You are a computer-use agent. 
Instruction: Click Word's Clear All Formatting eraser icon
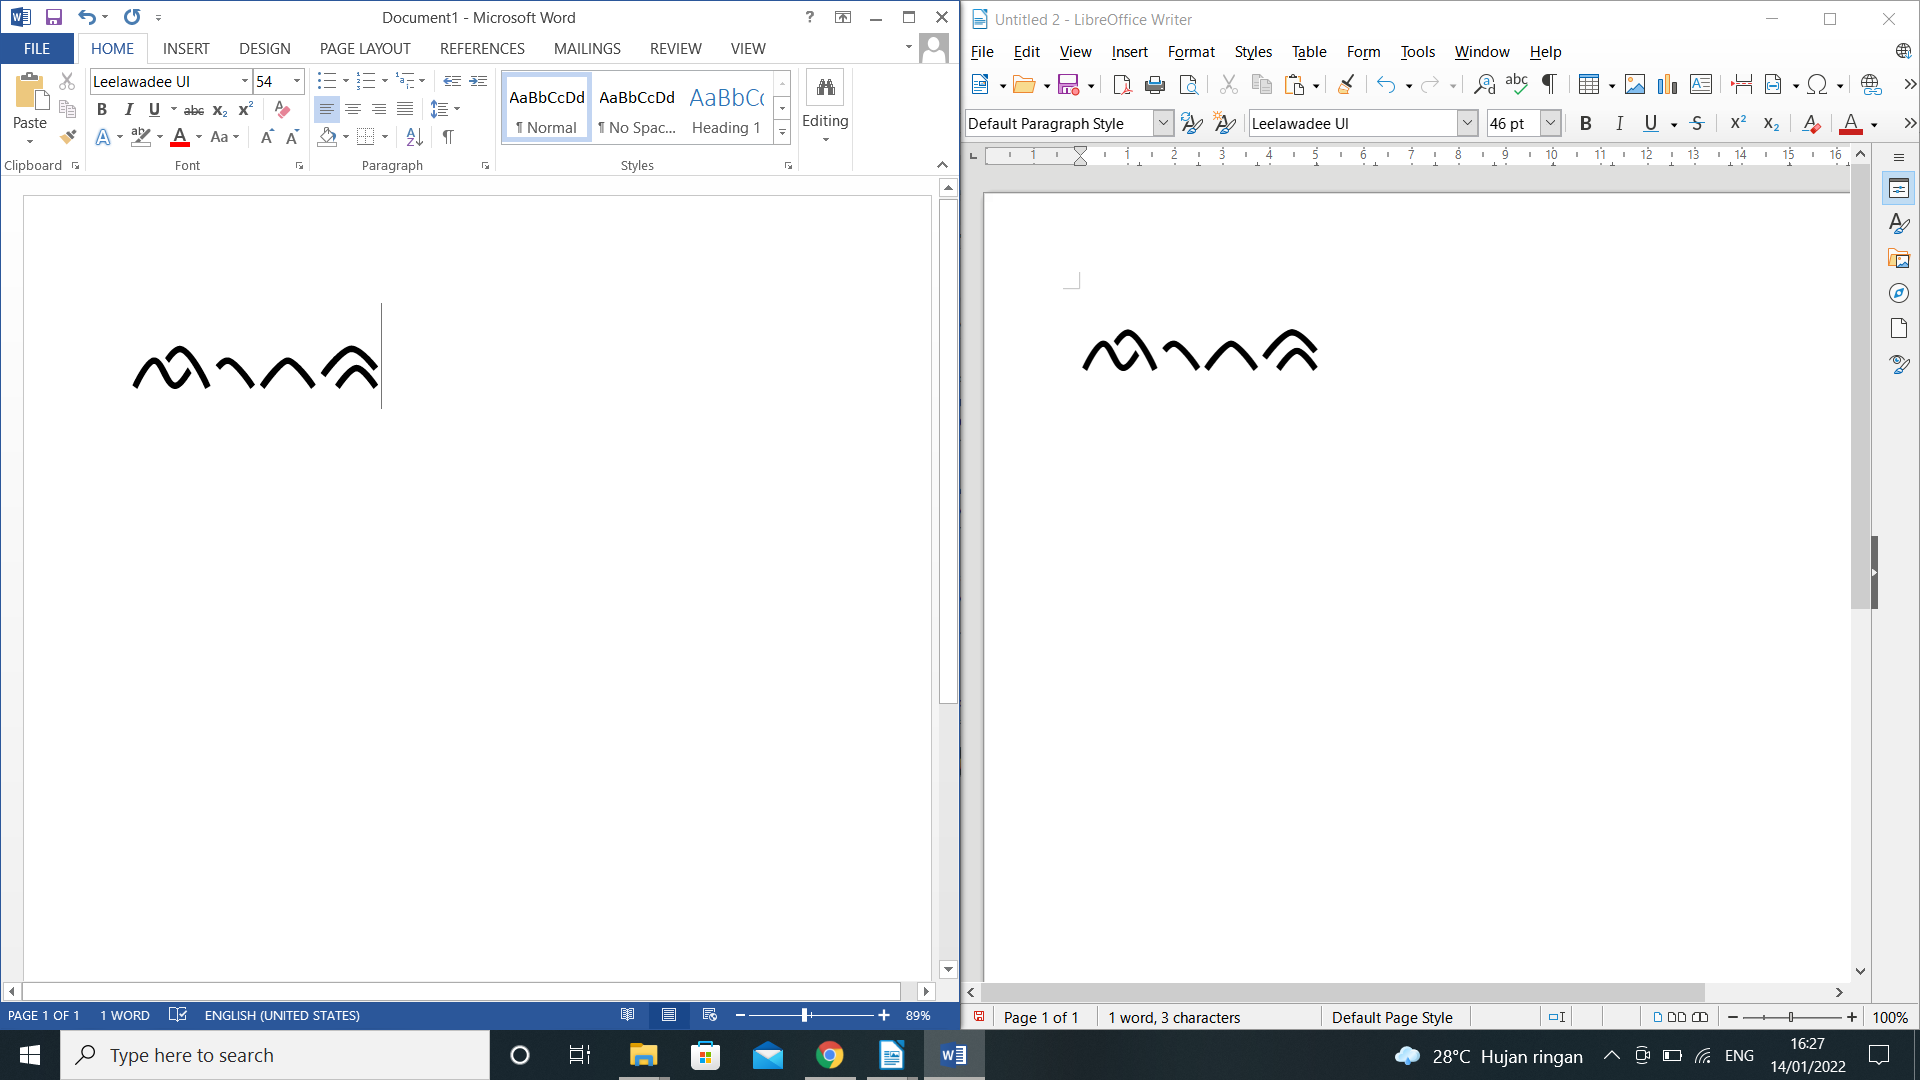pos(282,109)
